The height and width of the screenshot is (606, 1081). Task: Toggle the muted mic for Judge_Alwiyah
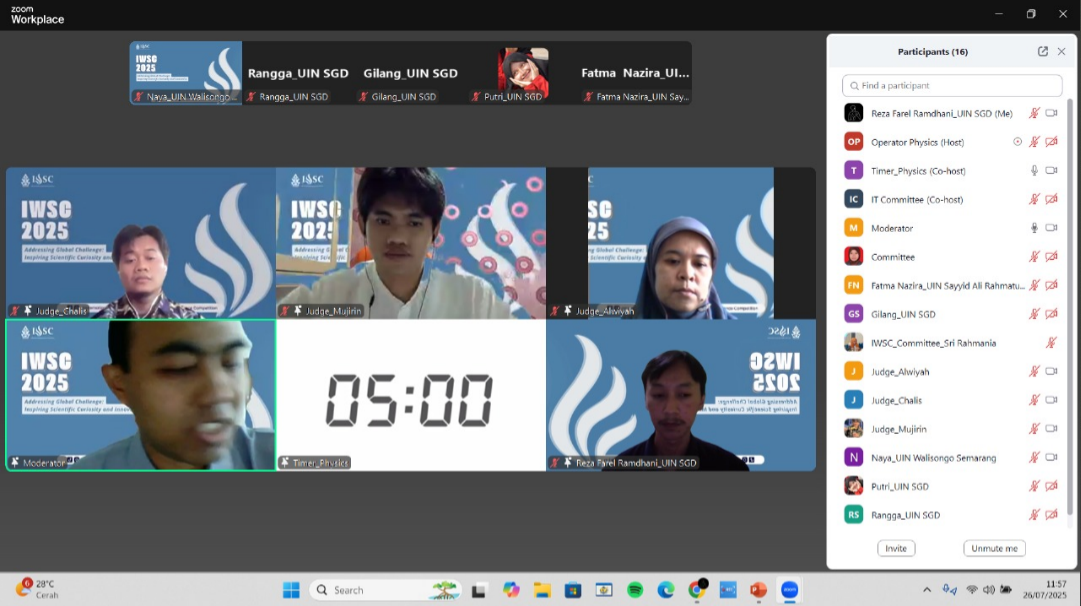click(1035, 371)
